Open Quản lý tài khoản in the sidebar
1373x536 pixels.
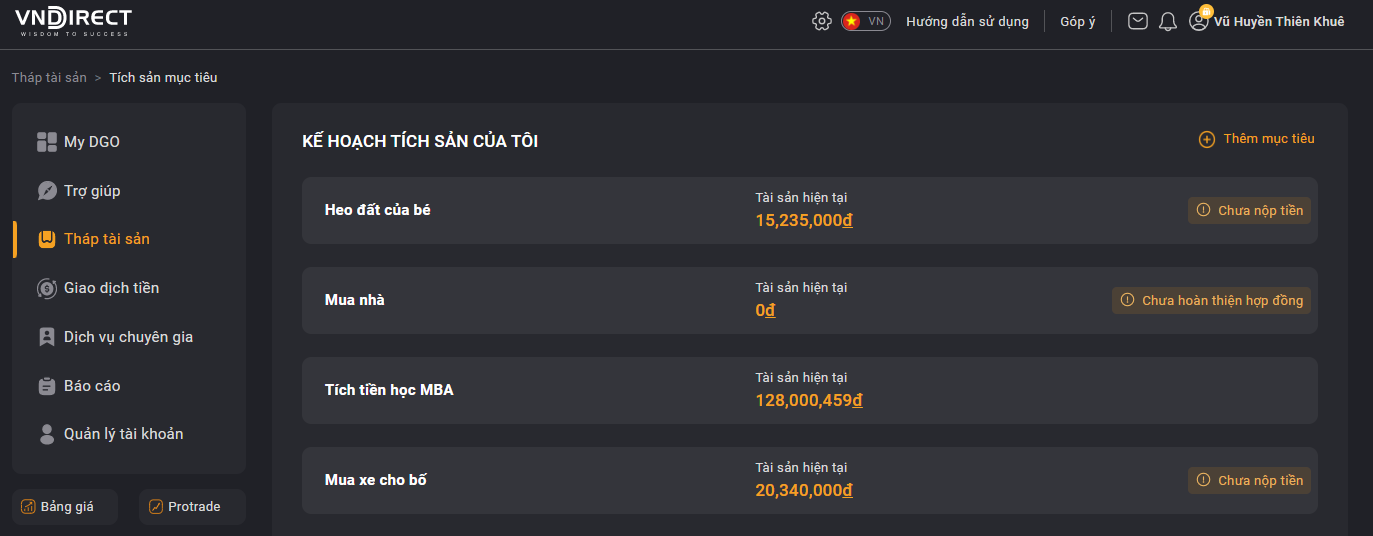coord(110,434)
